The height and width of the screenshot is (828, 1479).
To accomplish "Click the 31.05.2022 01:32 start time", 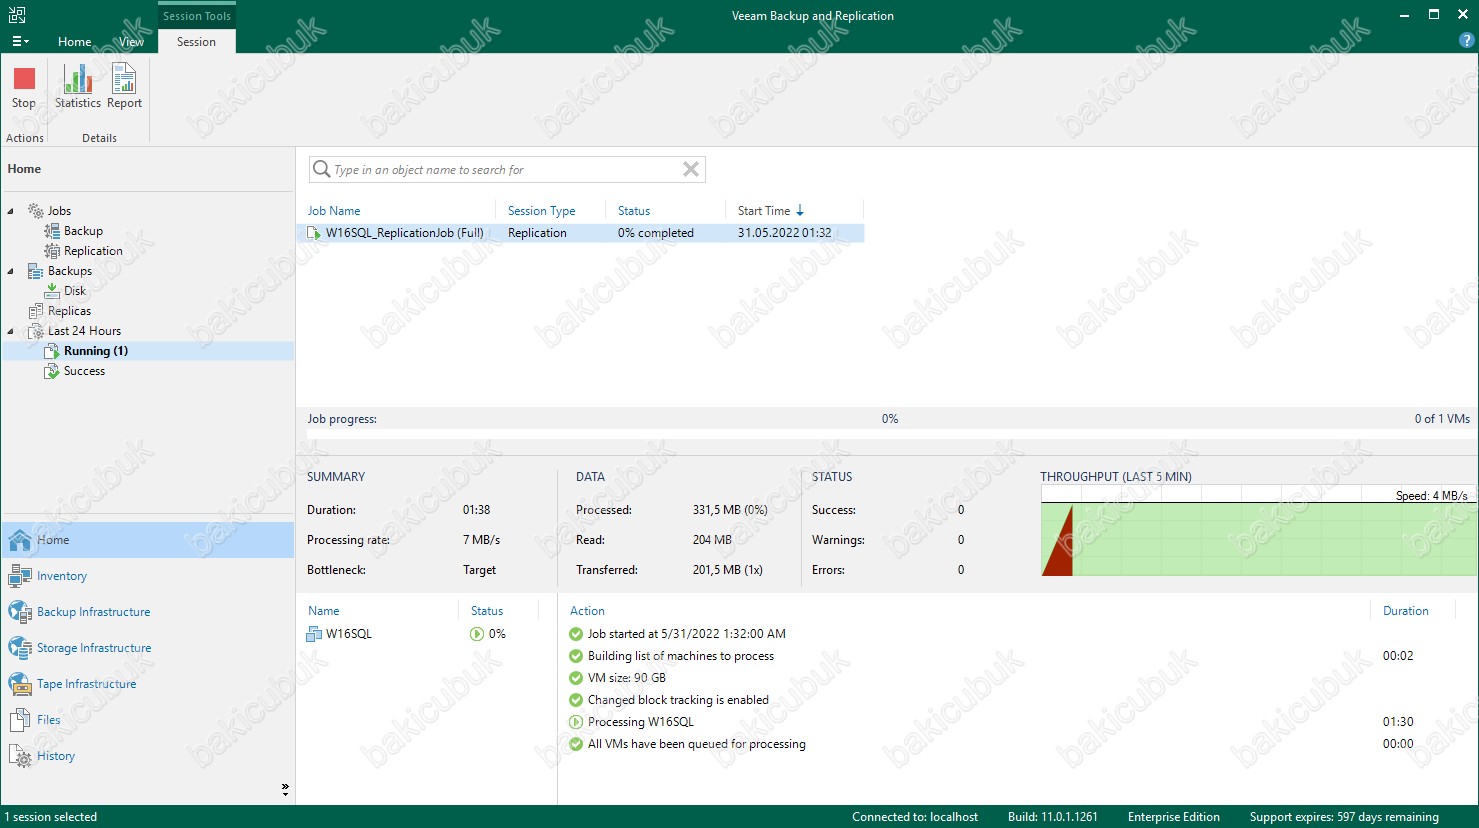I will pyautogui.click(x=784, y=233).
